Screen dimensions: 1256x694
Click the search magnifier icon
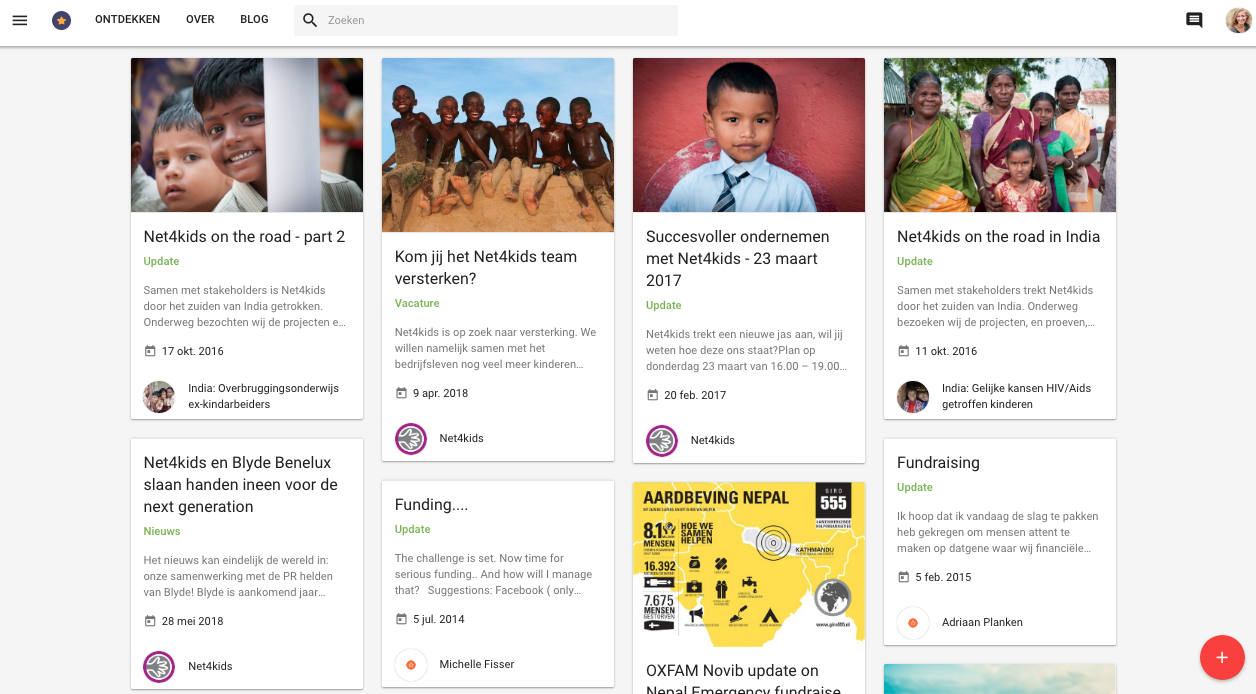click(310, 20)
